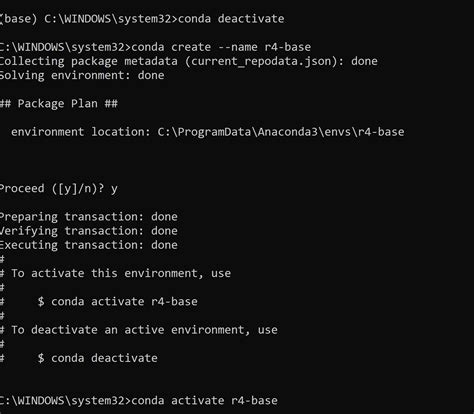Click the '(base)' environment prefix
This screenshot has height=414, width=474.
(18, 19)
